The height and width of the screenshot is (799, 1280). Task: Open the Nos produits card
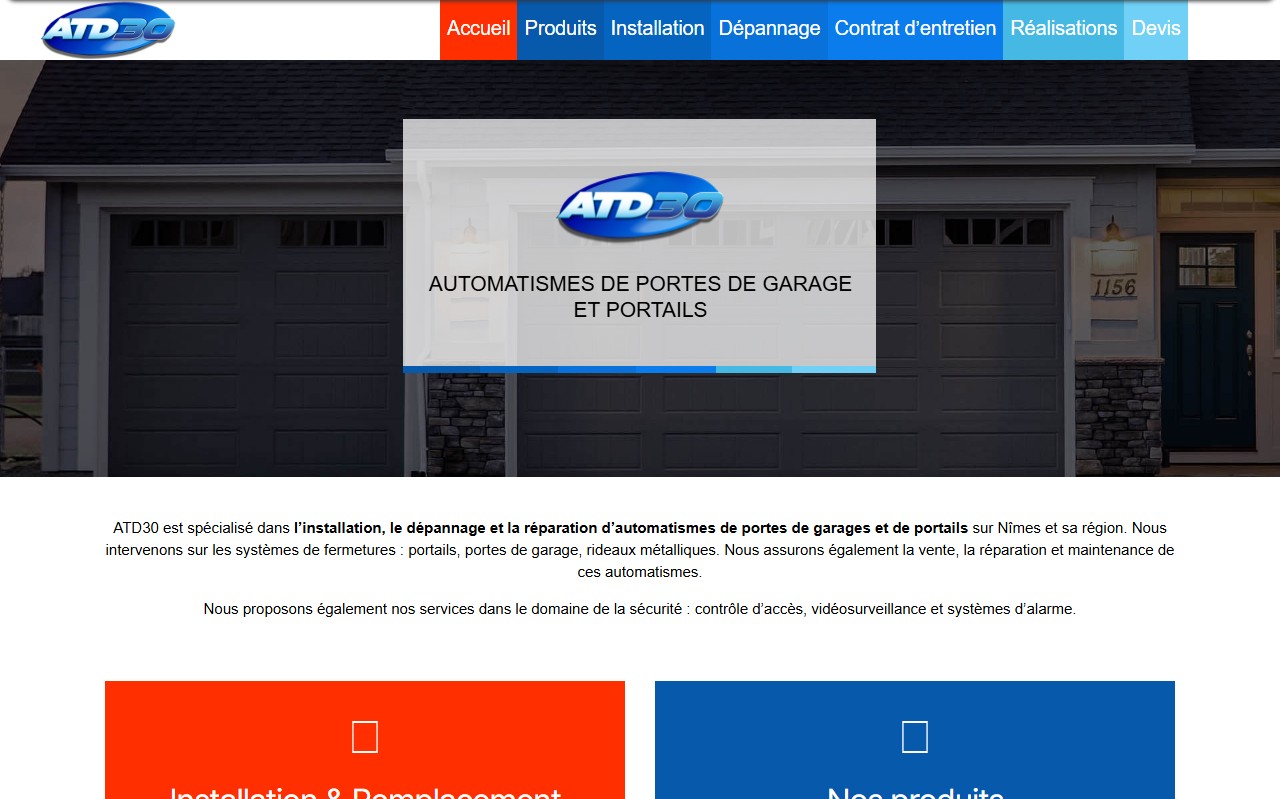tap(915, 740)
